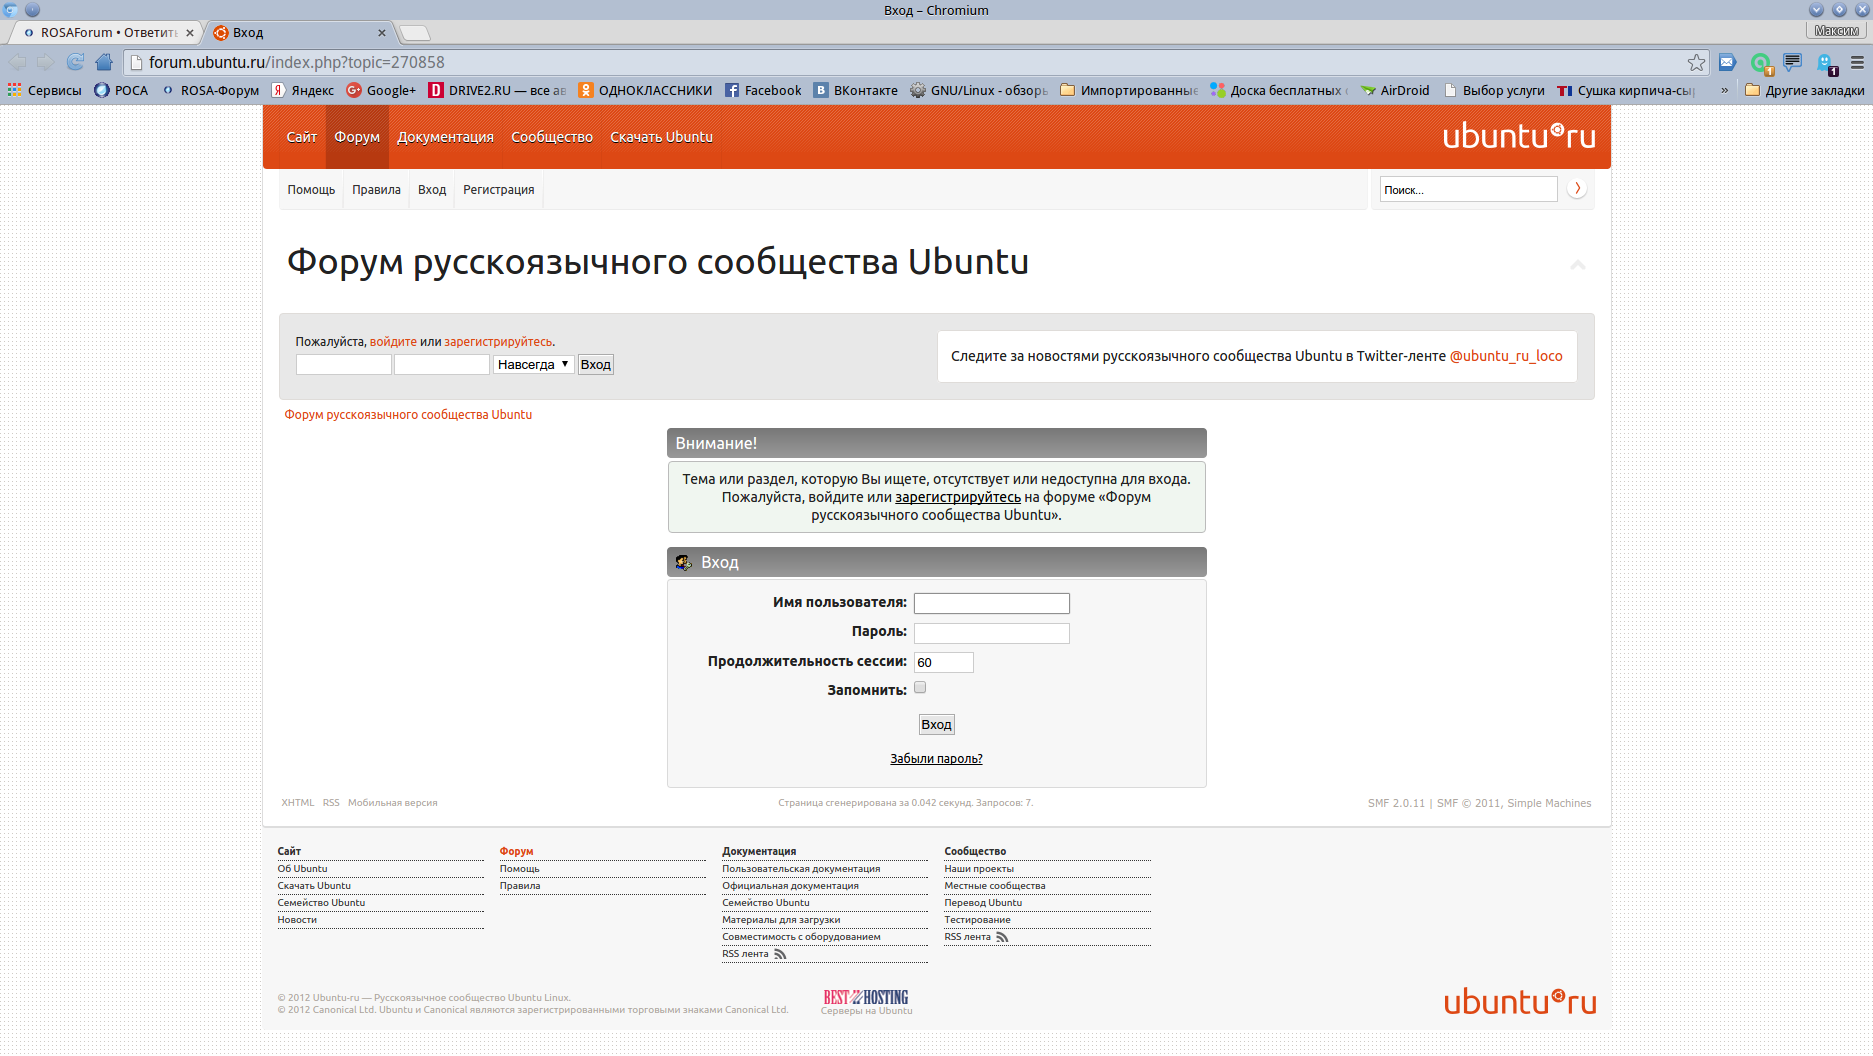Screen dimensions: 1873x1056
Task: Click the Вход button in the login form
Action: tap(936, 725)
